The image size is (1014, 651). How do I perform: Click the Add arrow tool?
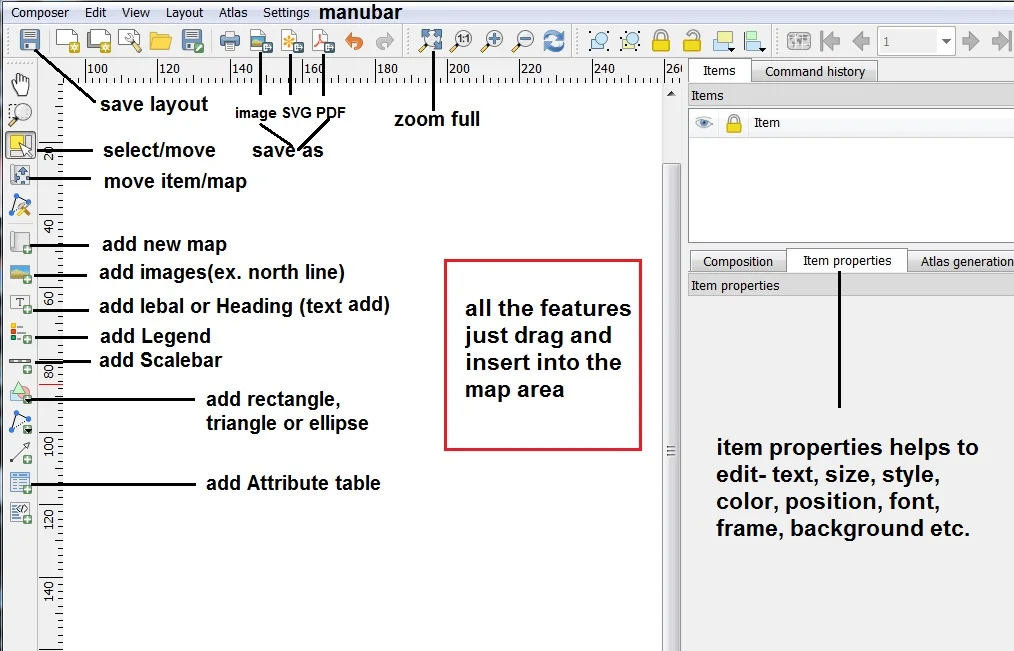21,453
